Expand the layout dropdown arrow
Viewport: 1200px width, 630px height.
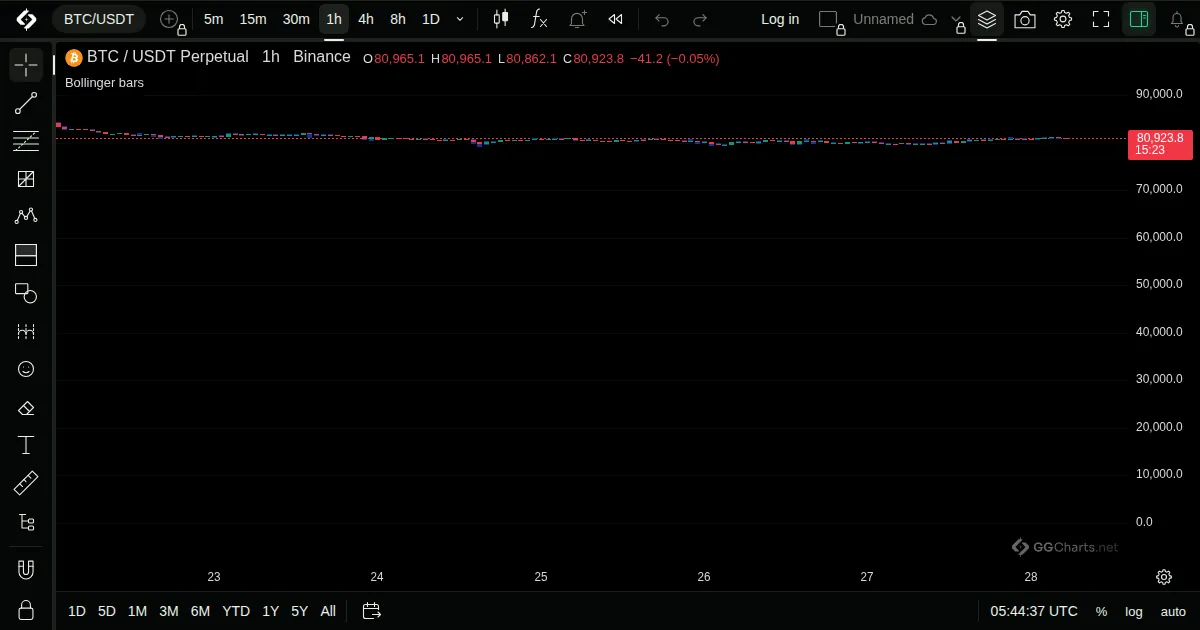pos(956,19)
